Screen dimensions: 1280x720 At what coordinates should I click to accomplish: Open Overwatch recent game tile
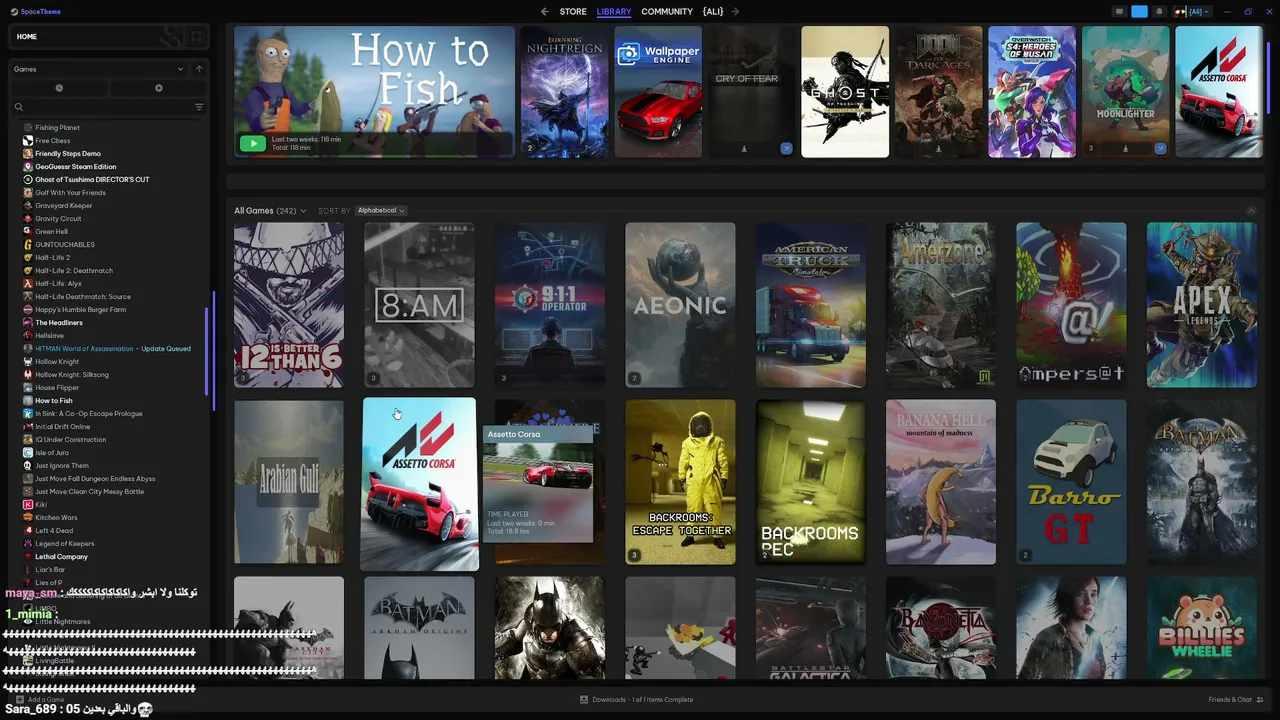[1032, 92]
